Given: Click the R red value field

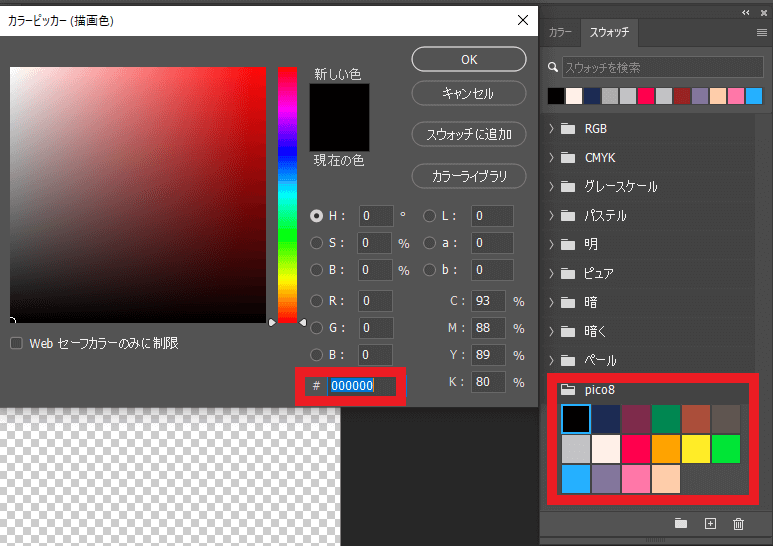Looking at the screenshot, I should 376,301.
